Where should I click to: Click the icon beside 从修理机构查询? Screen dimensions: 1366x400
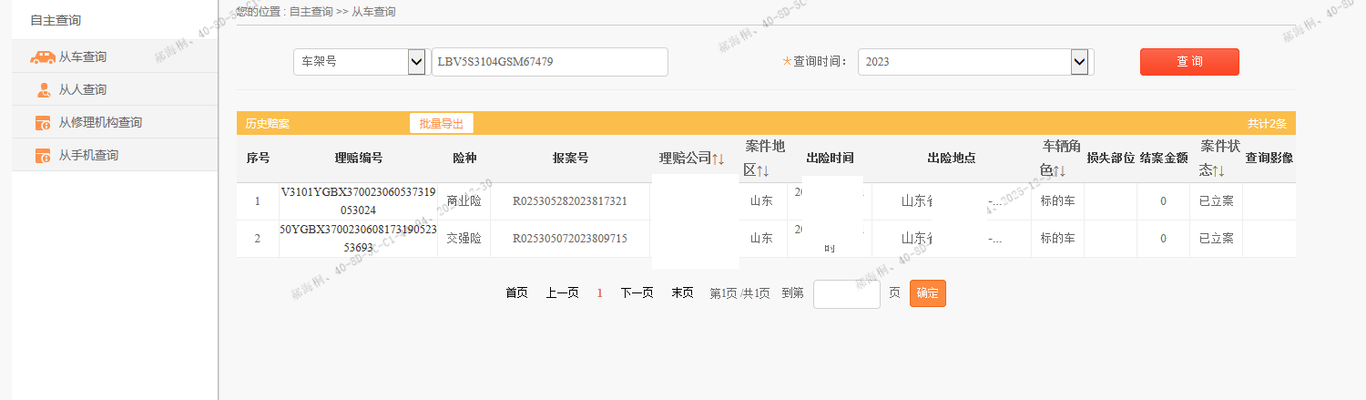click(43, 123)
